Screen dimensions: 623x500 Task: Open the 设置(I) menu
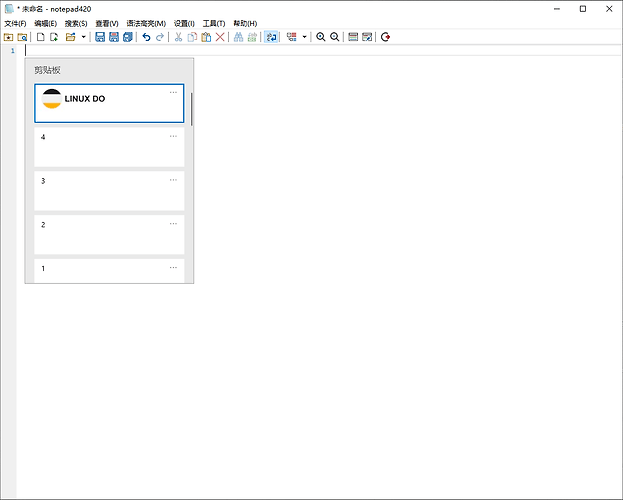(184, 23)
